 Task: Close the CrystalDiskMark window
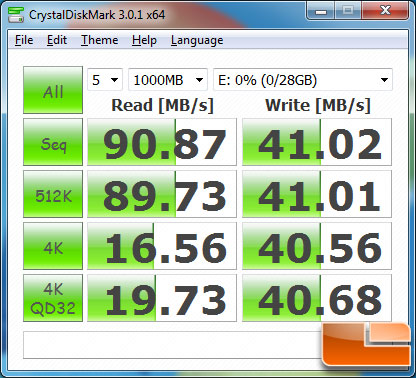(386, 11)
